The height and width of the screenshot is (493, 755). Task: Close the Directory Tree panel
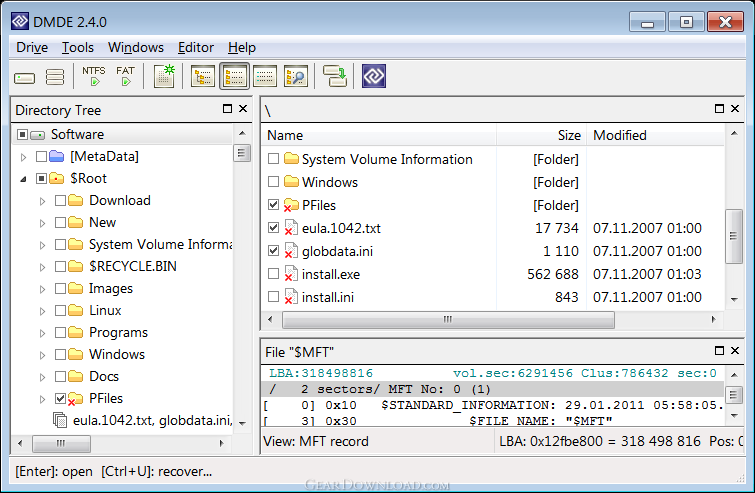[243, 109]
